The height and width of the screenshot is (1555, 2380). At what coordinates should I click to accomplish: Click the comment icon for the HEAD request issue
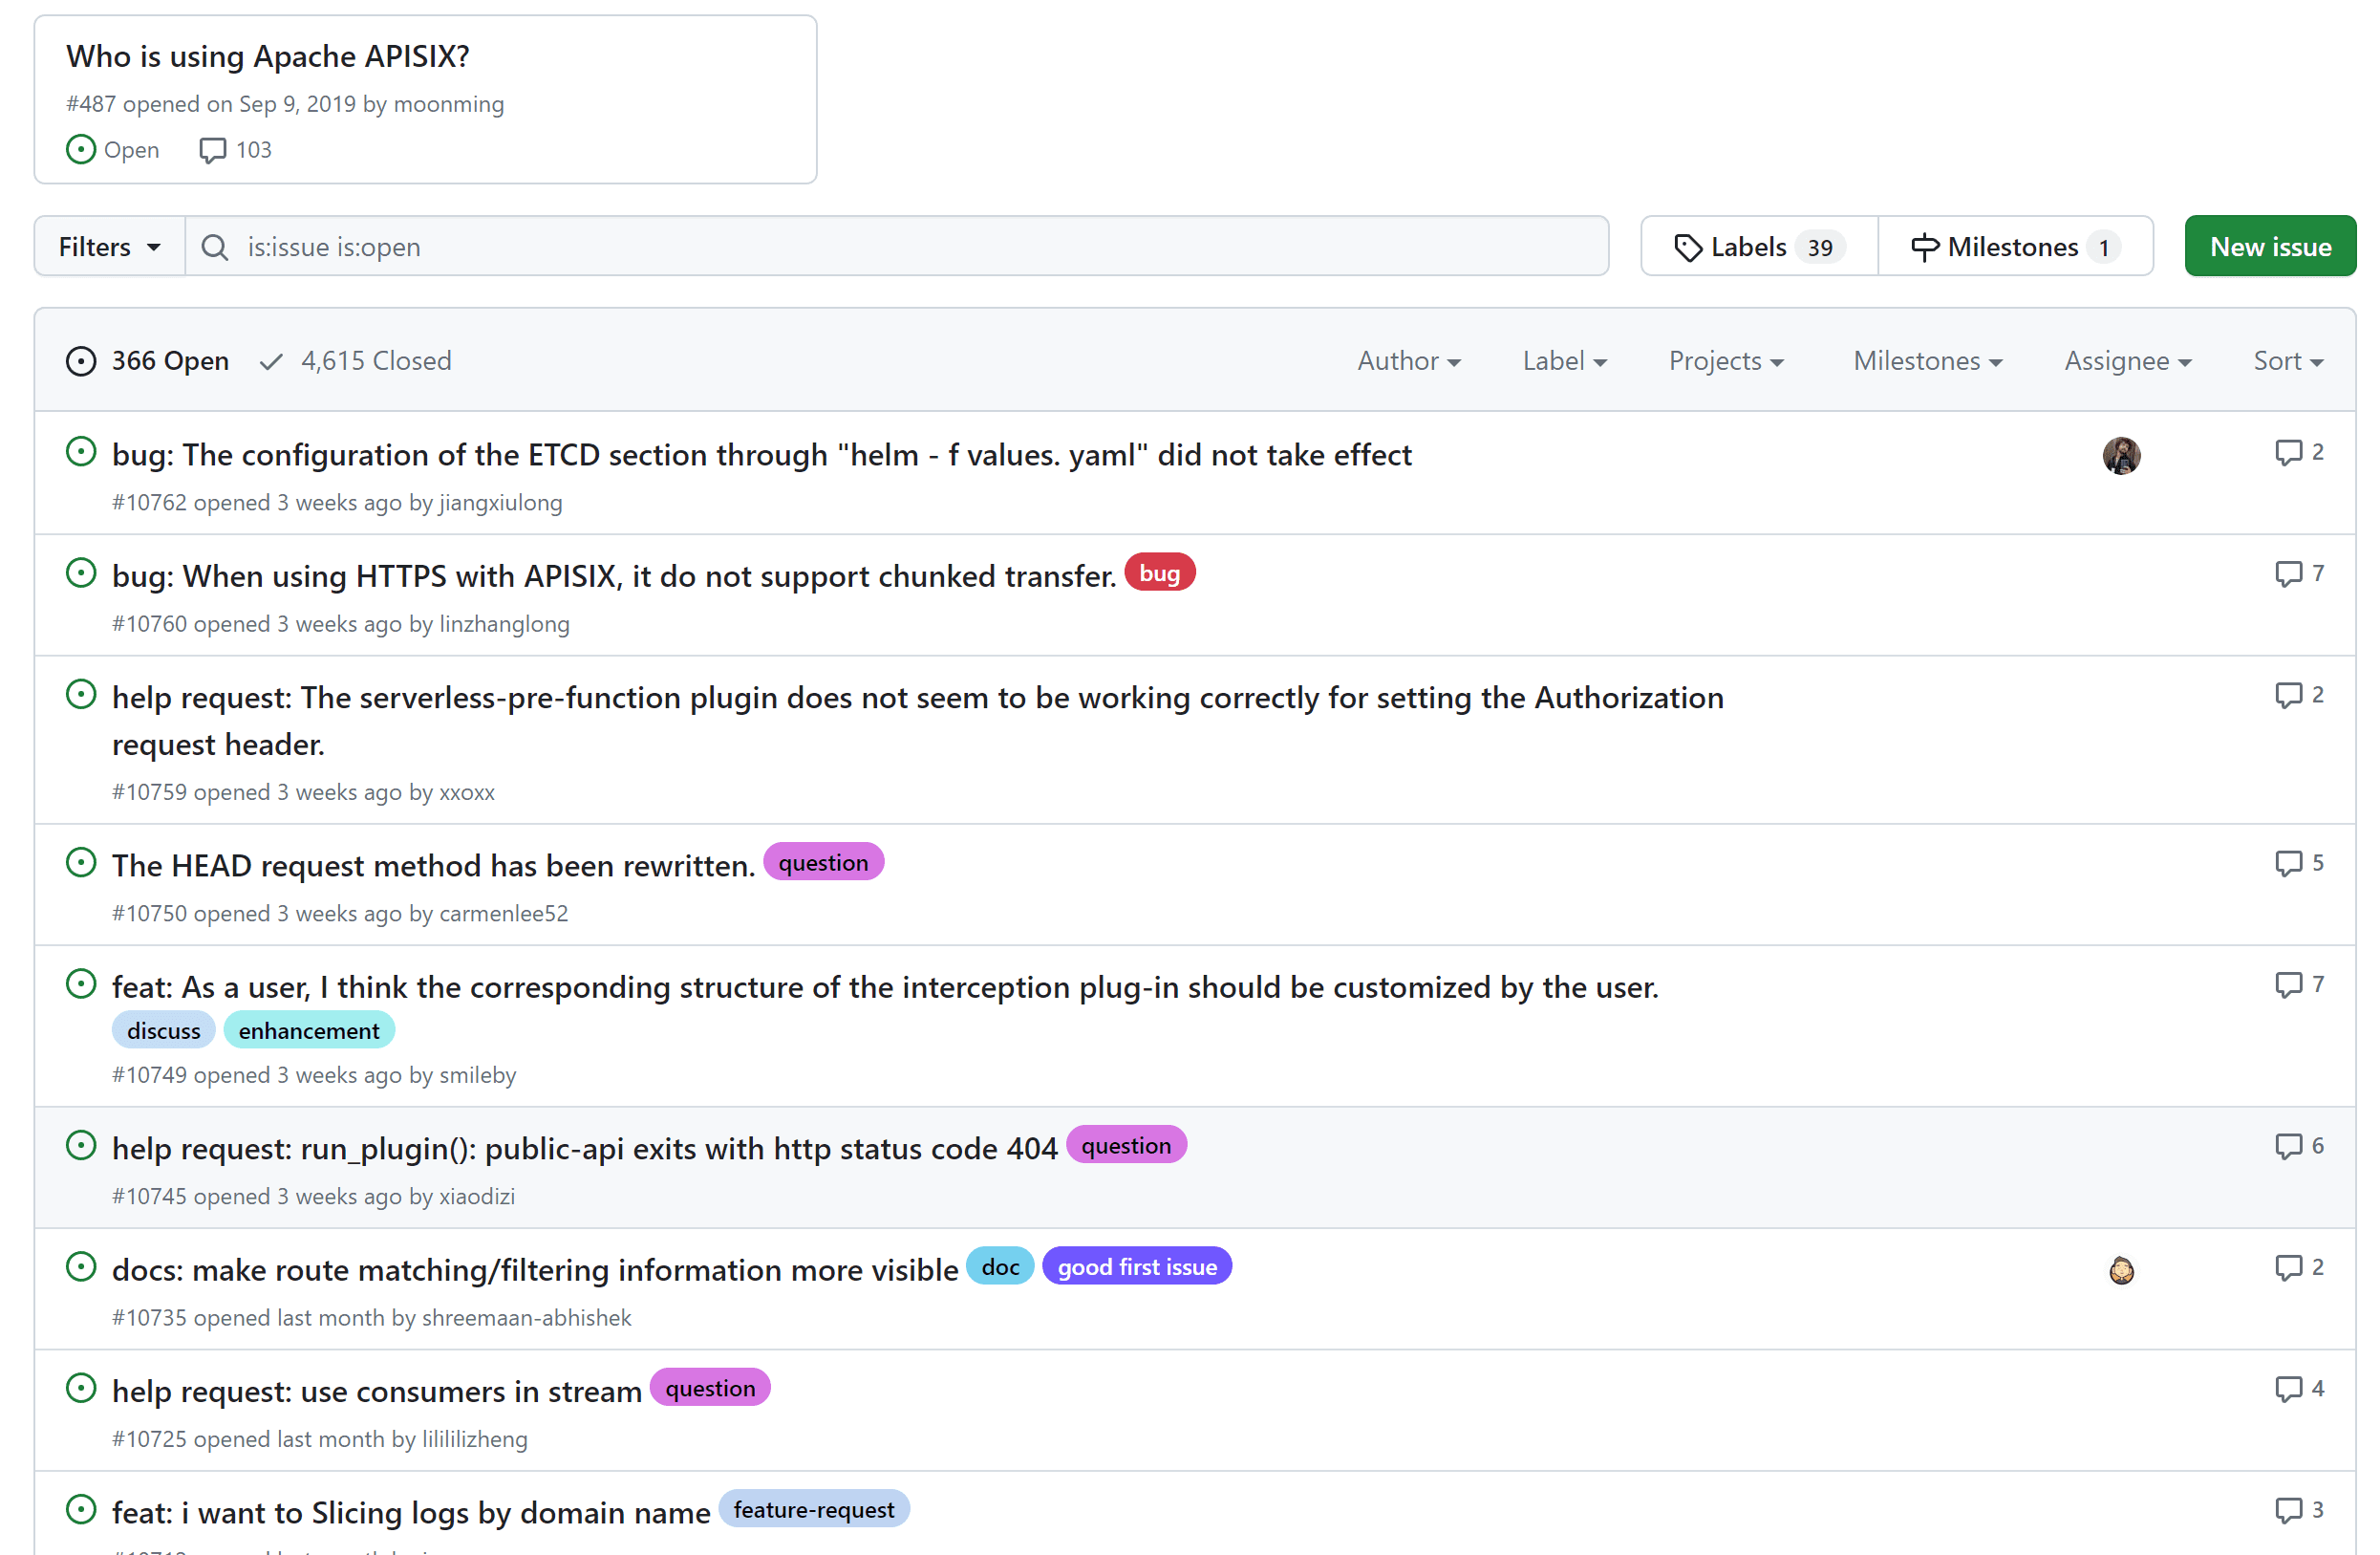click(2288, 863)
